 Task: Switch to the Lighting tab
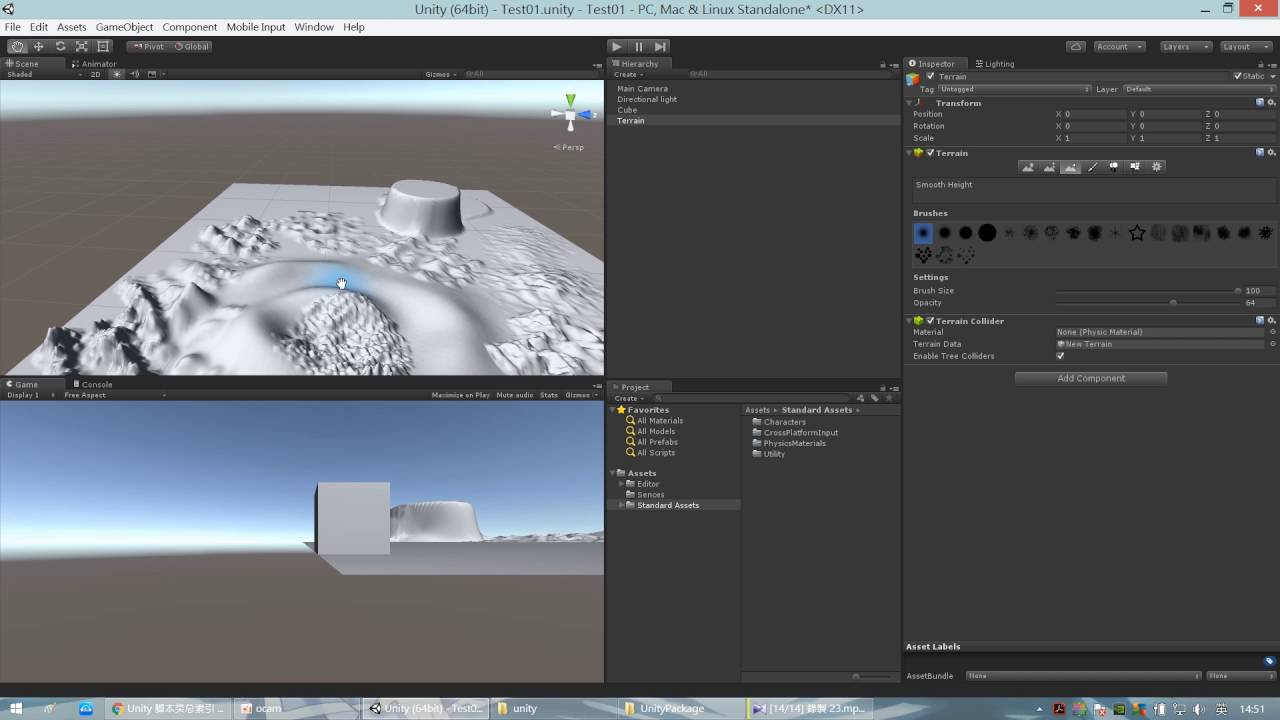[995, 63]
